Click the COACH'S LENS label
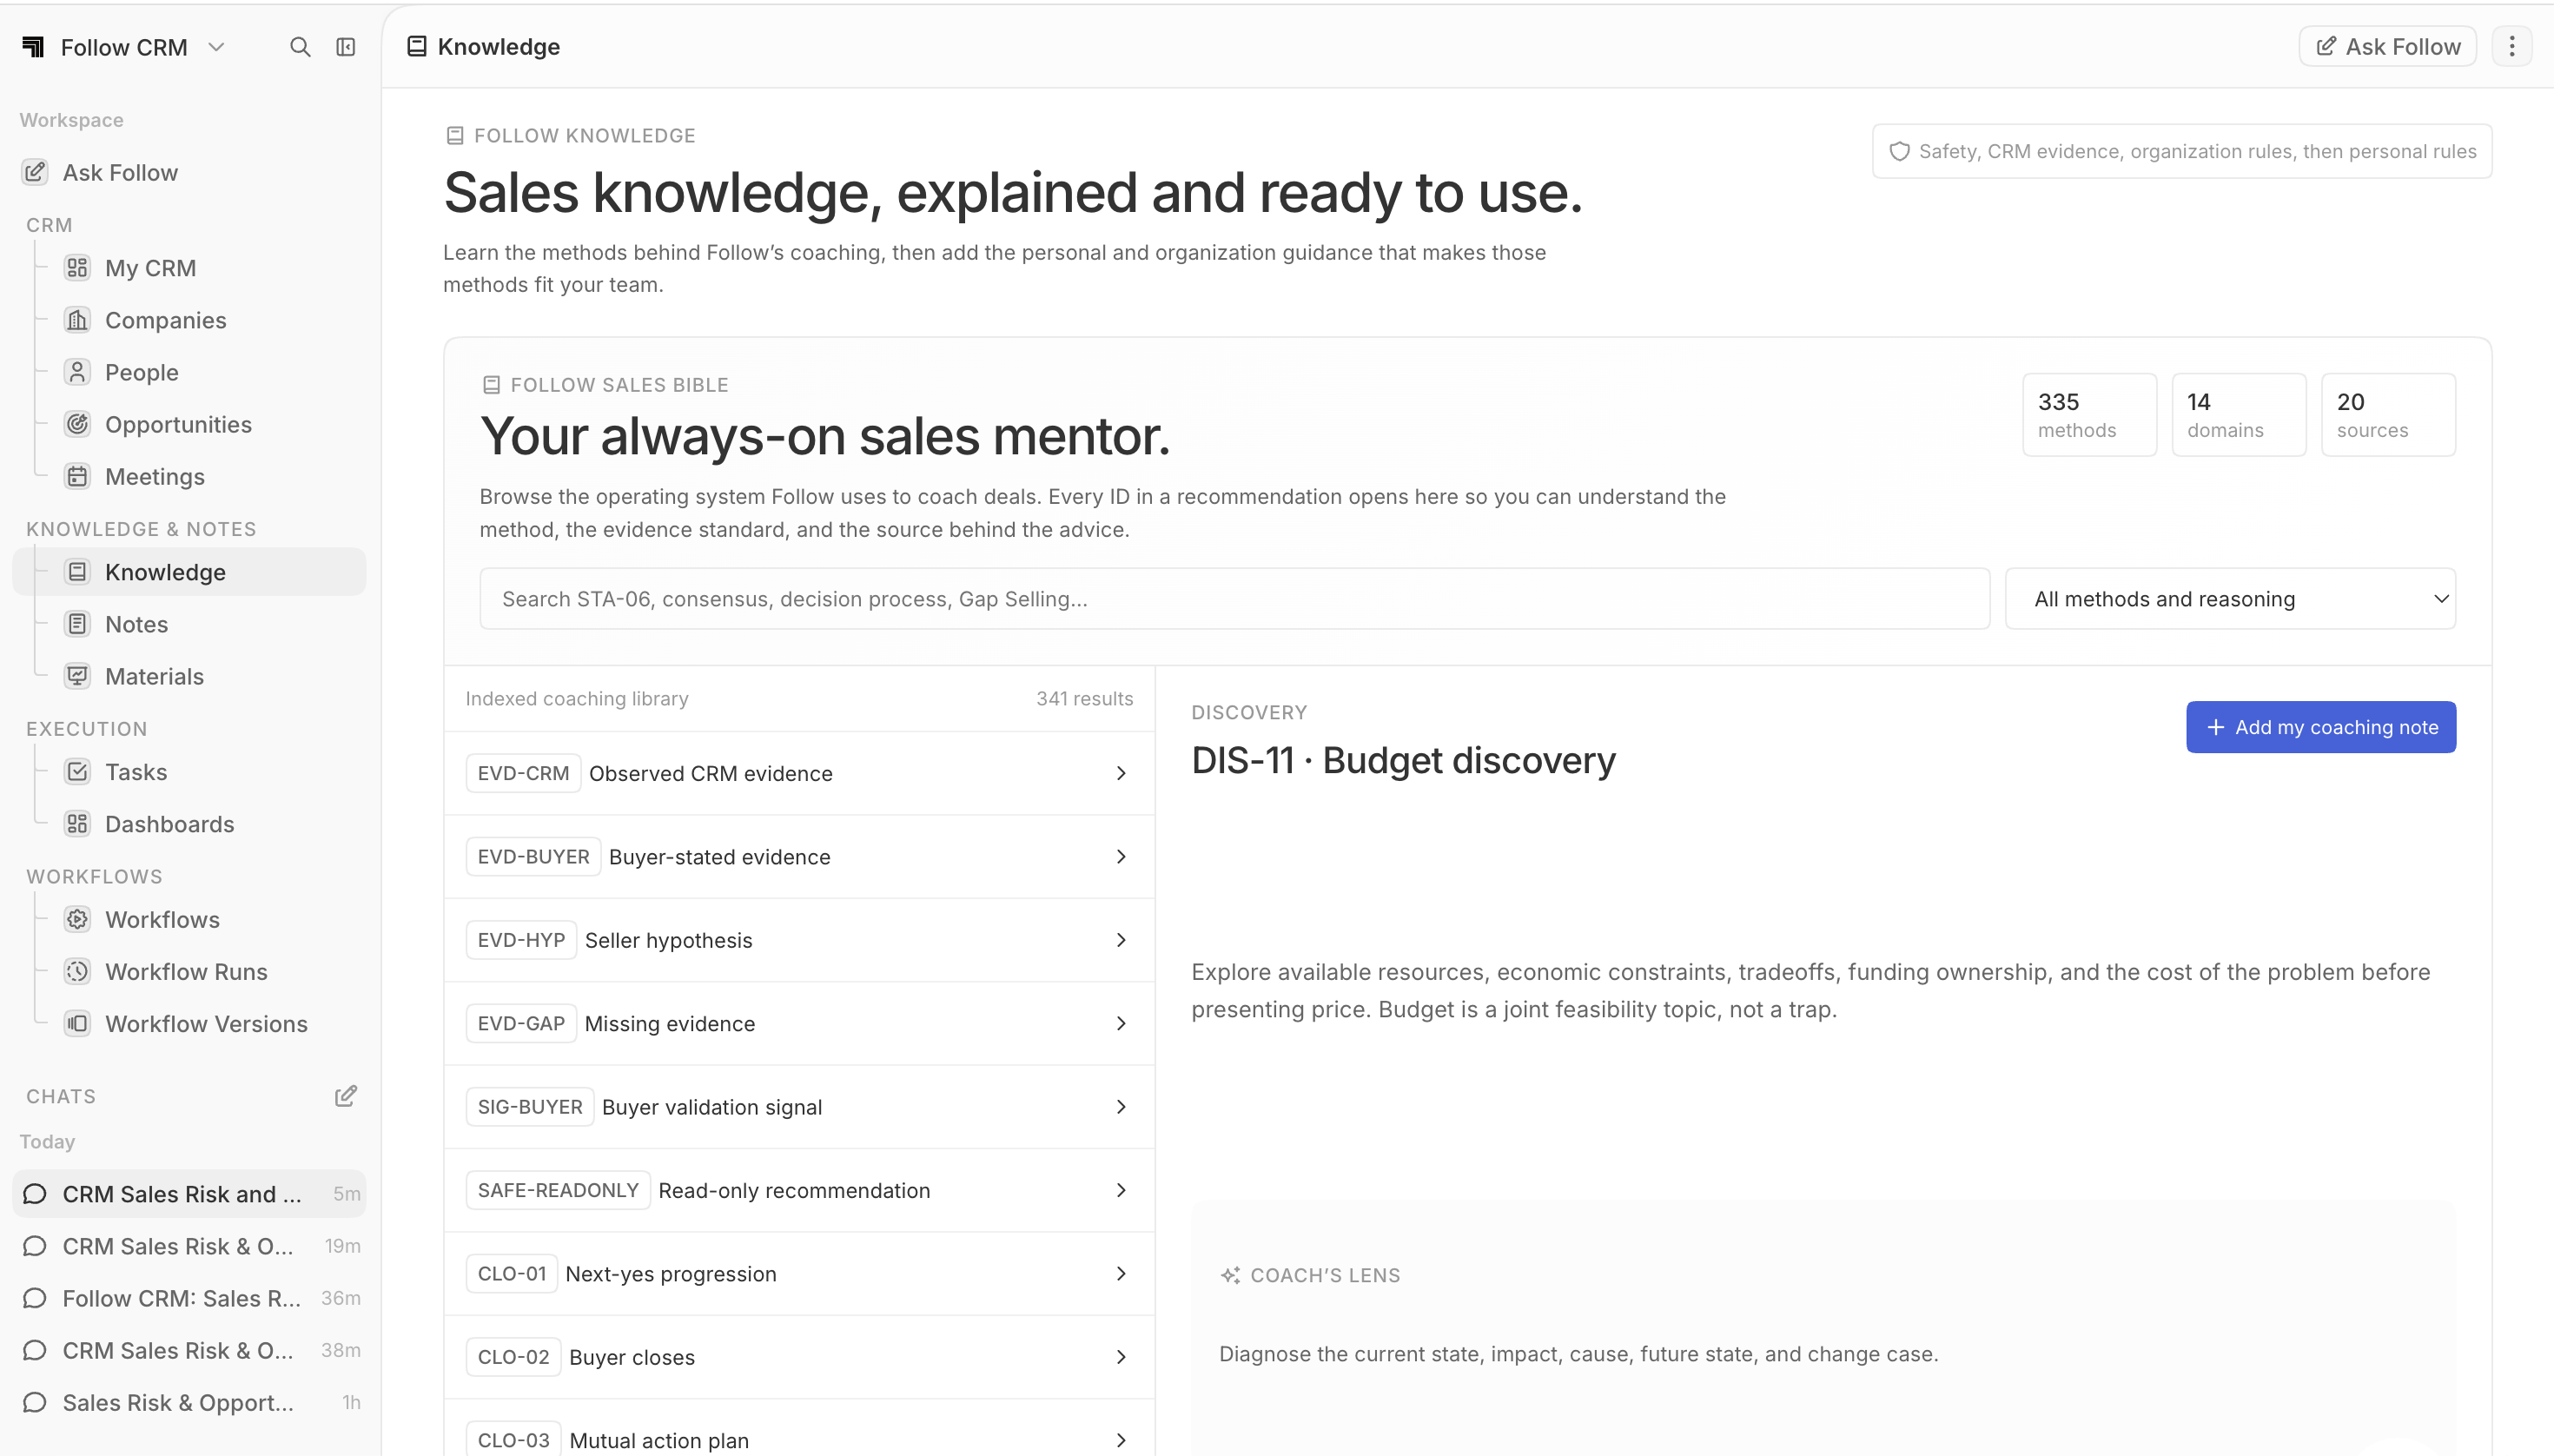Viewport: 2554px width, 1456px height. (1325, 1275)
